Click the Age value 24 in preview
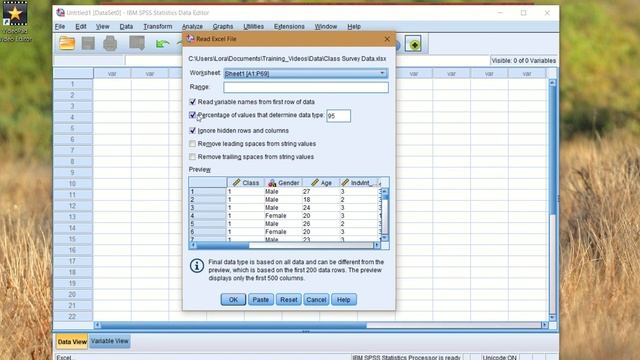 pyautogui.click(x=307, y=208)
